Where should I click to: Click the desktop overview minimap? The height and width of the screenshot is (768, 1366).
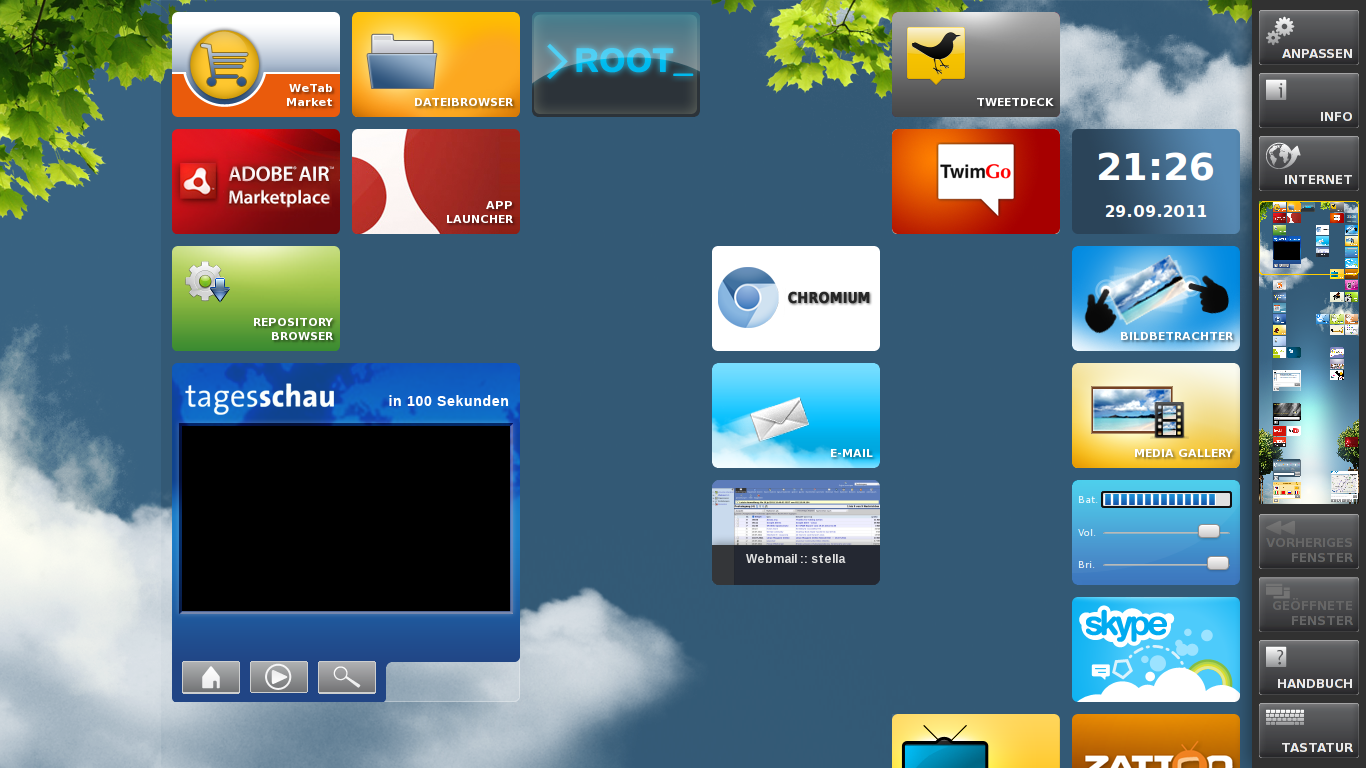(x=1309, y=353)
